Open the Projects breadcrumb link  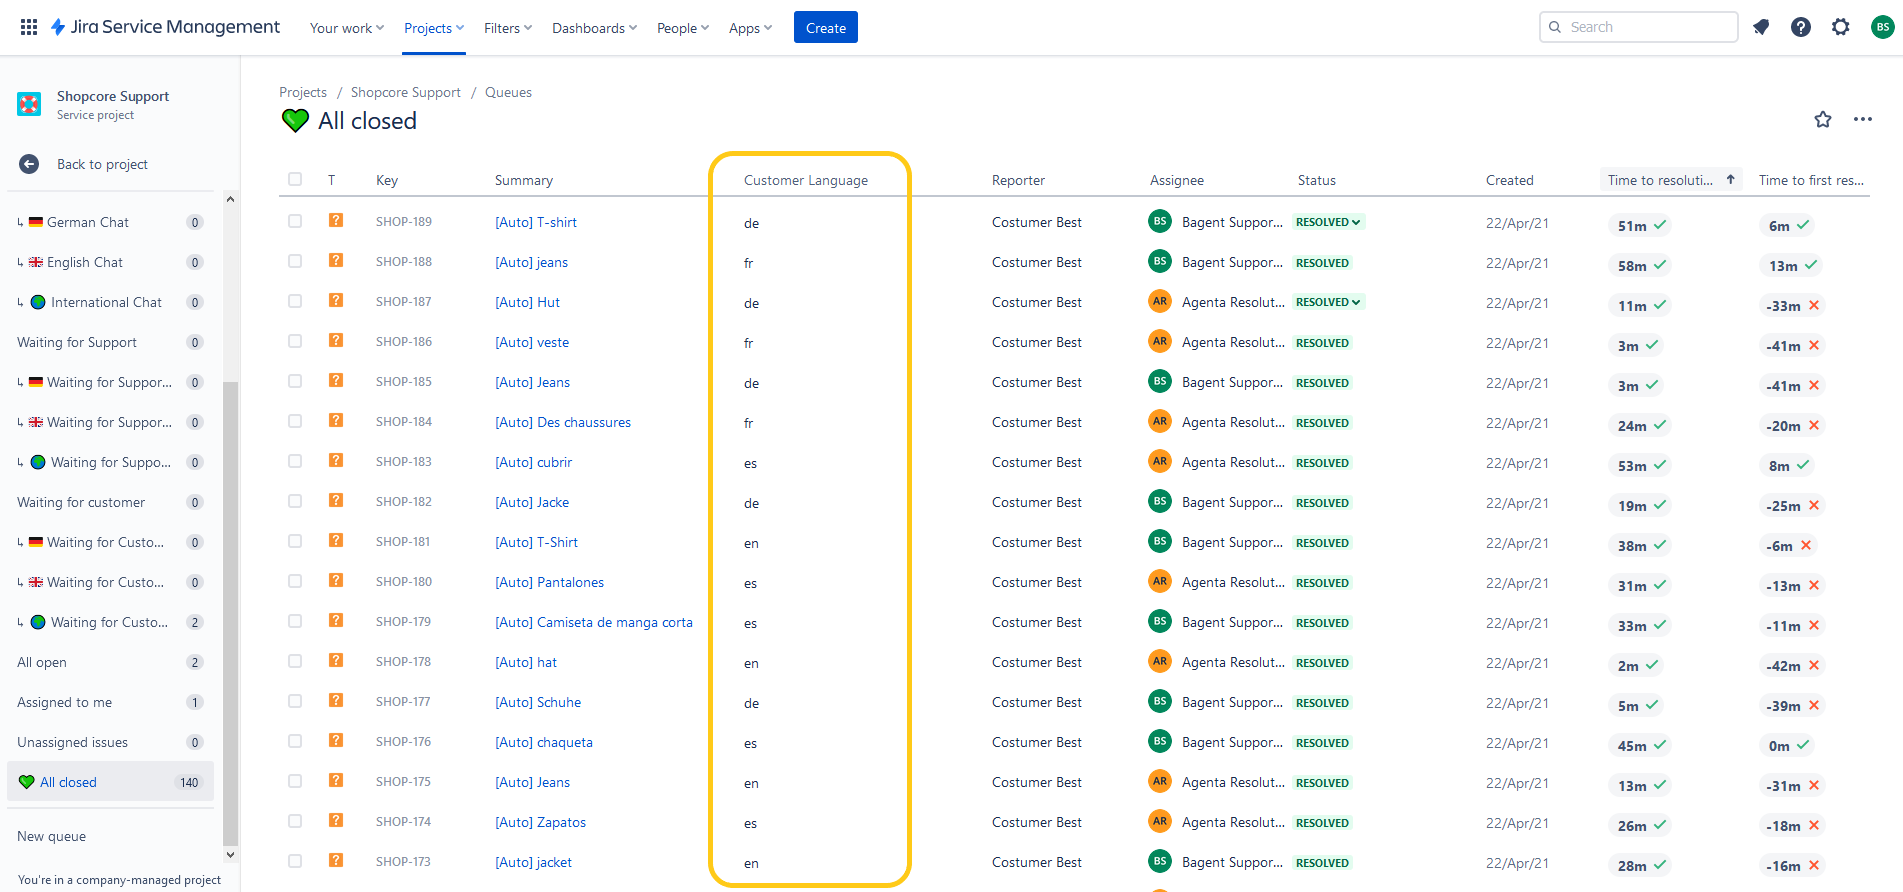click(303, 92)
